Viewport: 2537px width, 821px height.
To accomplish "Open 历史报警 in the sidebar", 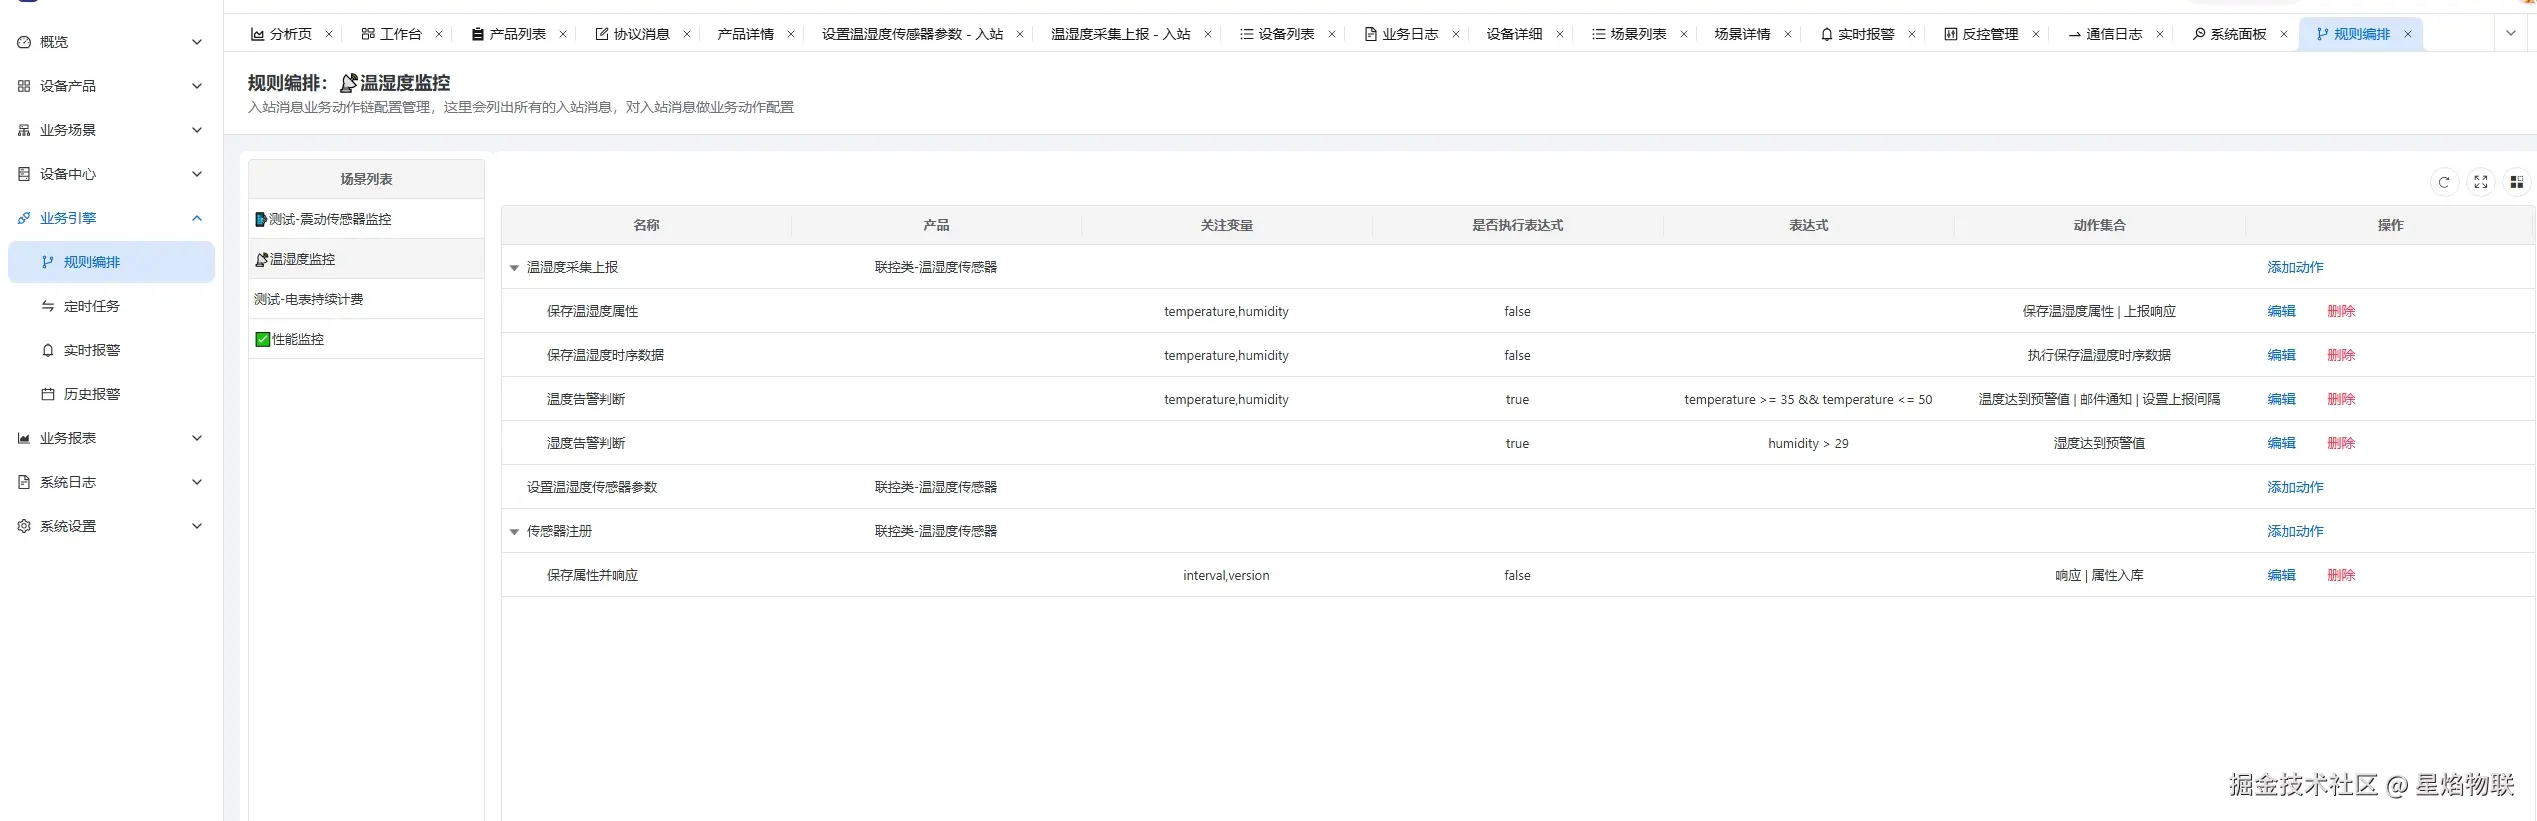I will click(111, 394).
